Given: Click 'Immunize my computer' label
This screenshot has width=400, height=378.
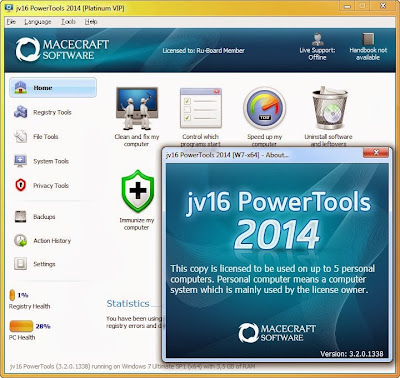Looking at the screenshot, I should [x=137, y=224].
